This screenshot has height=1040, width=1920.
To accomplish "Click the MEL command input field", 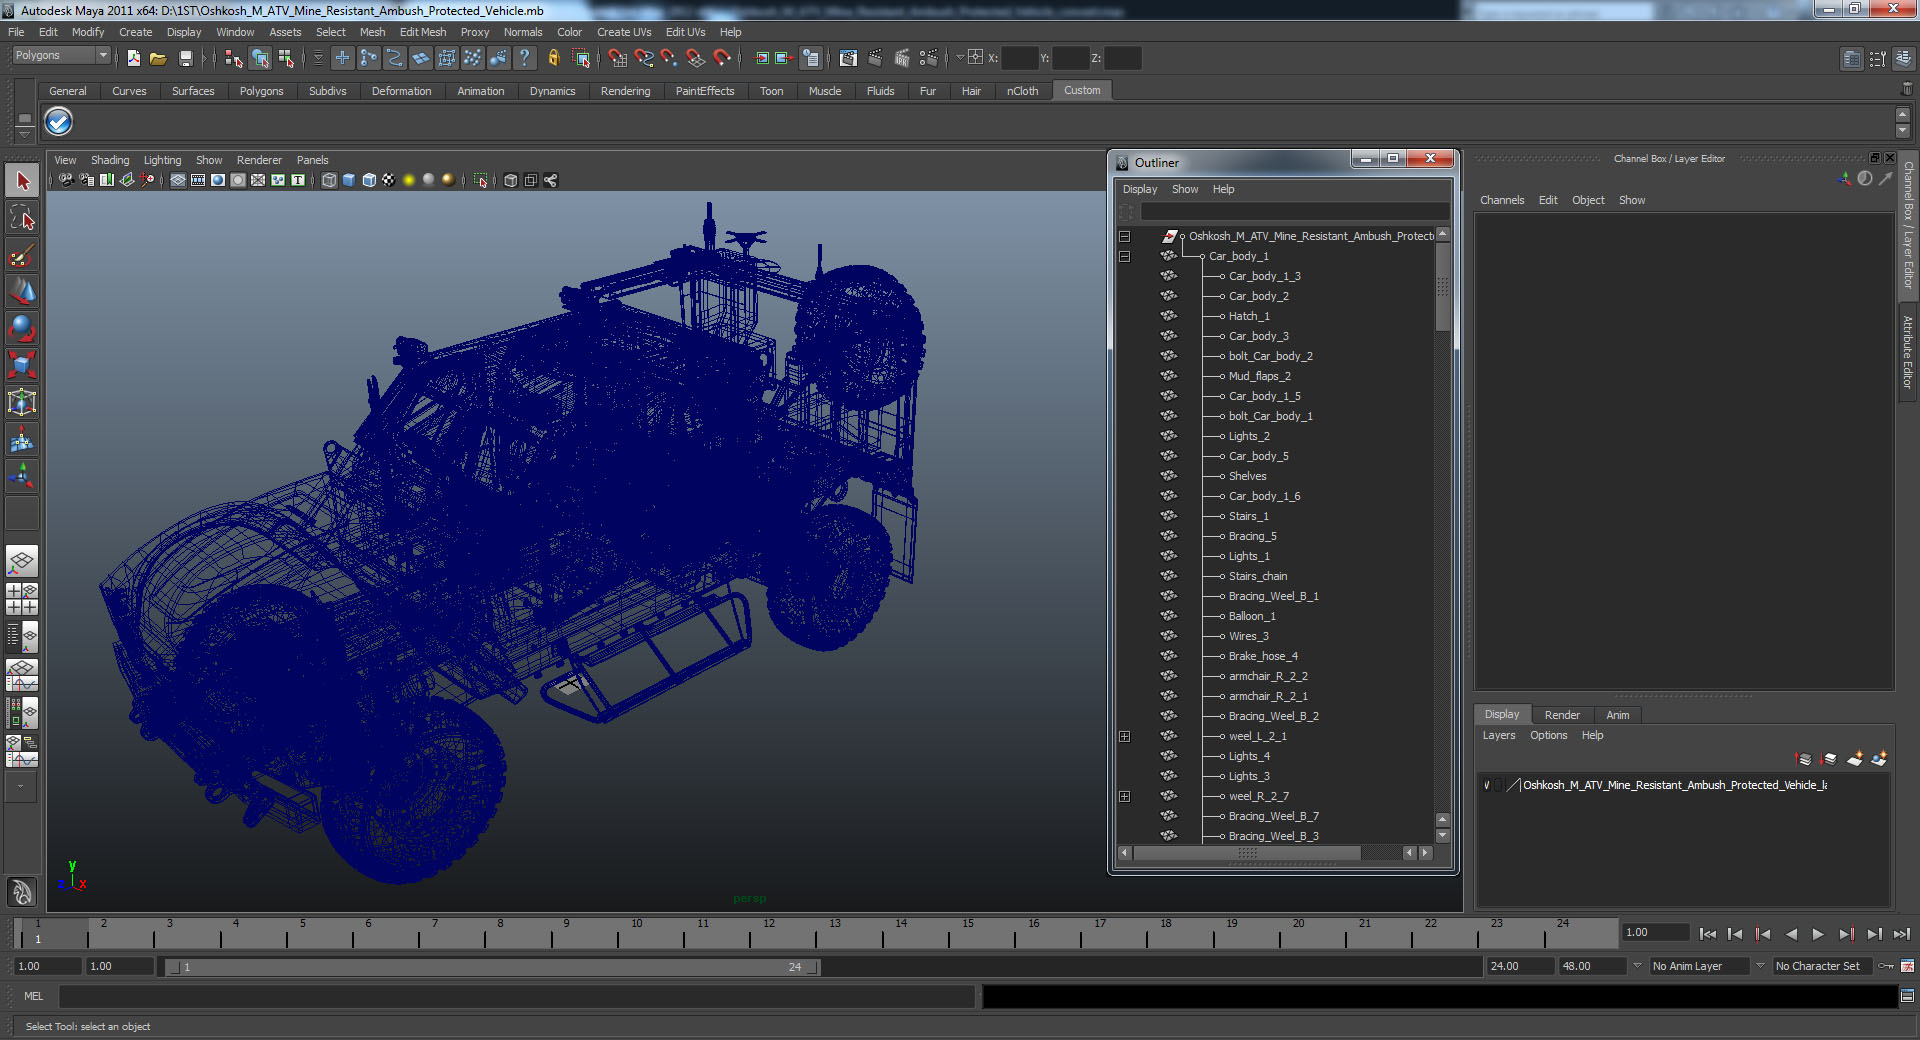I will pyautogui.click(x=516, y=996).
